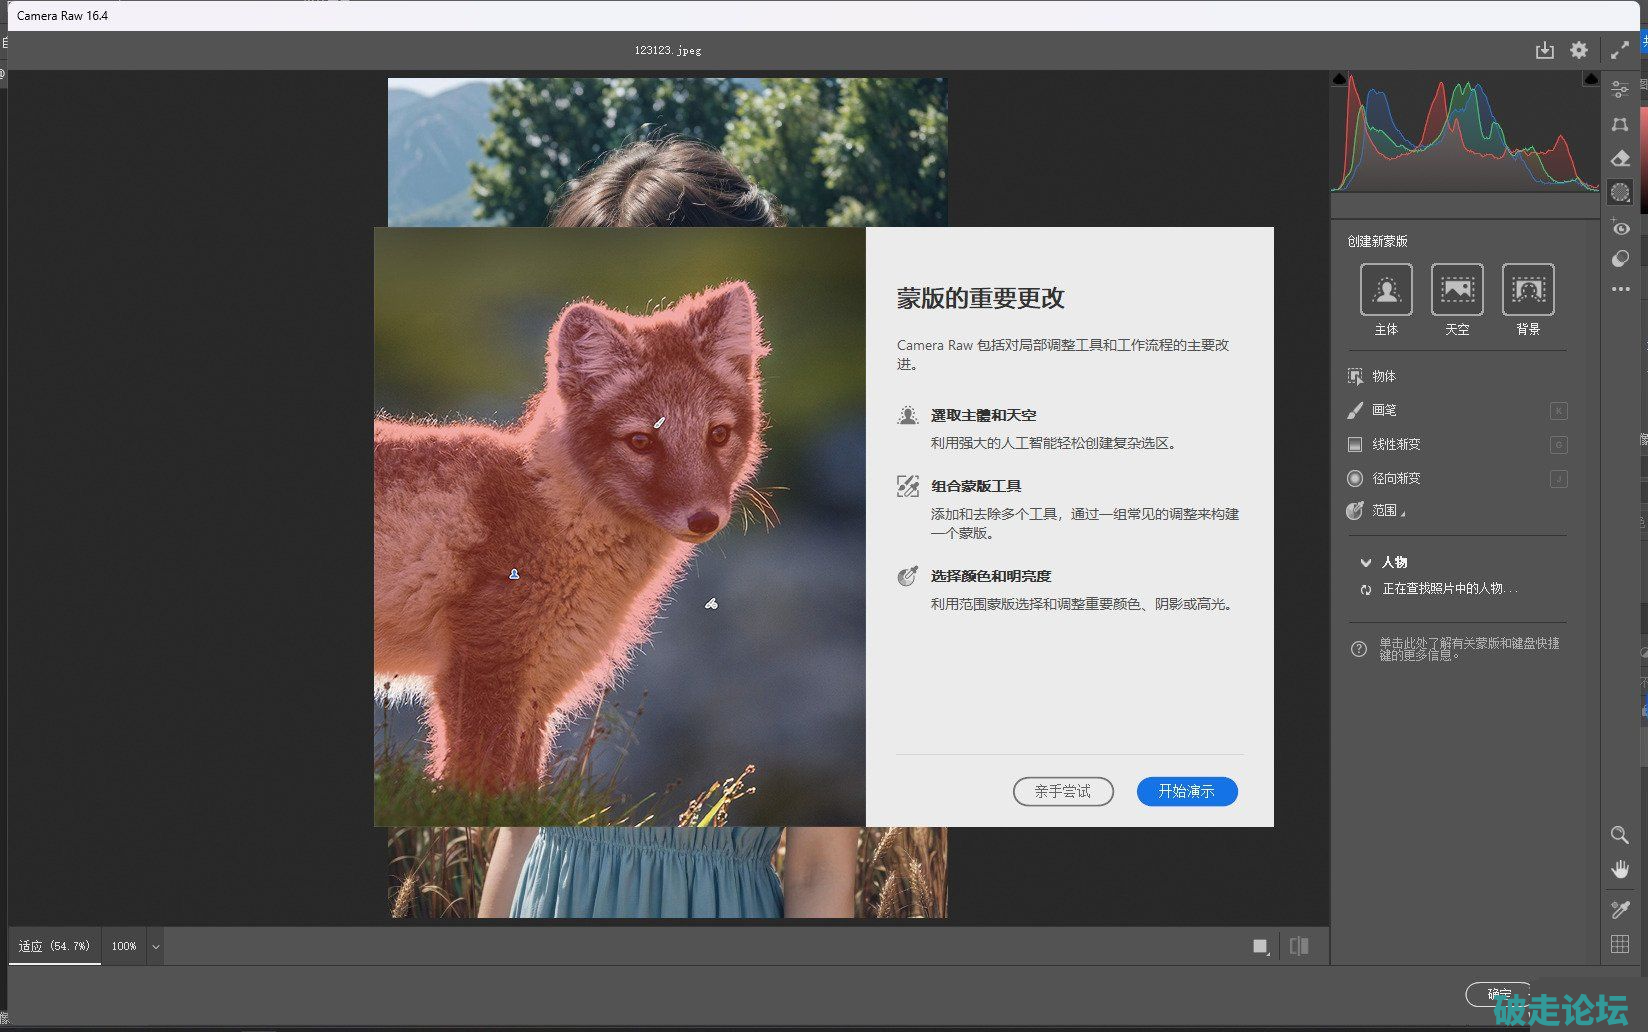
Task: Click the 亲手尝试 (Try it yourself) button
Action: click(x=1063, y=791)
